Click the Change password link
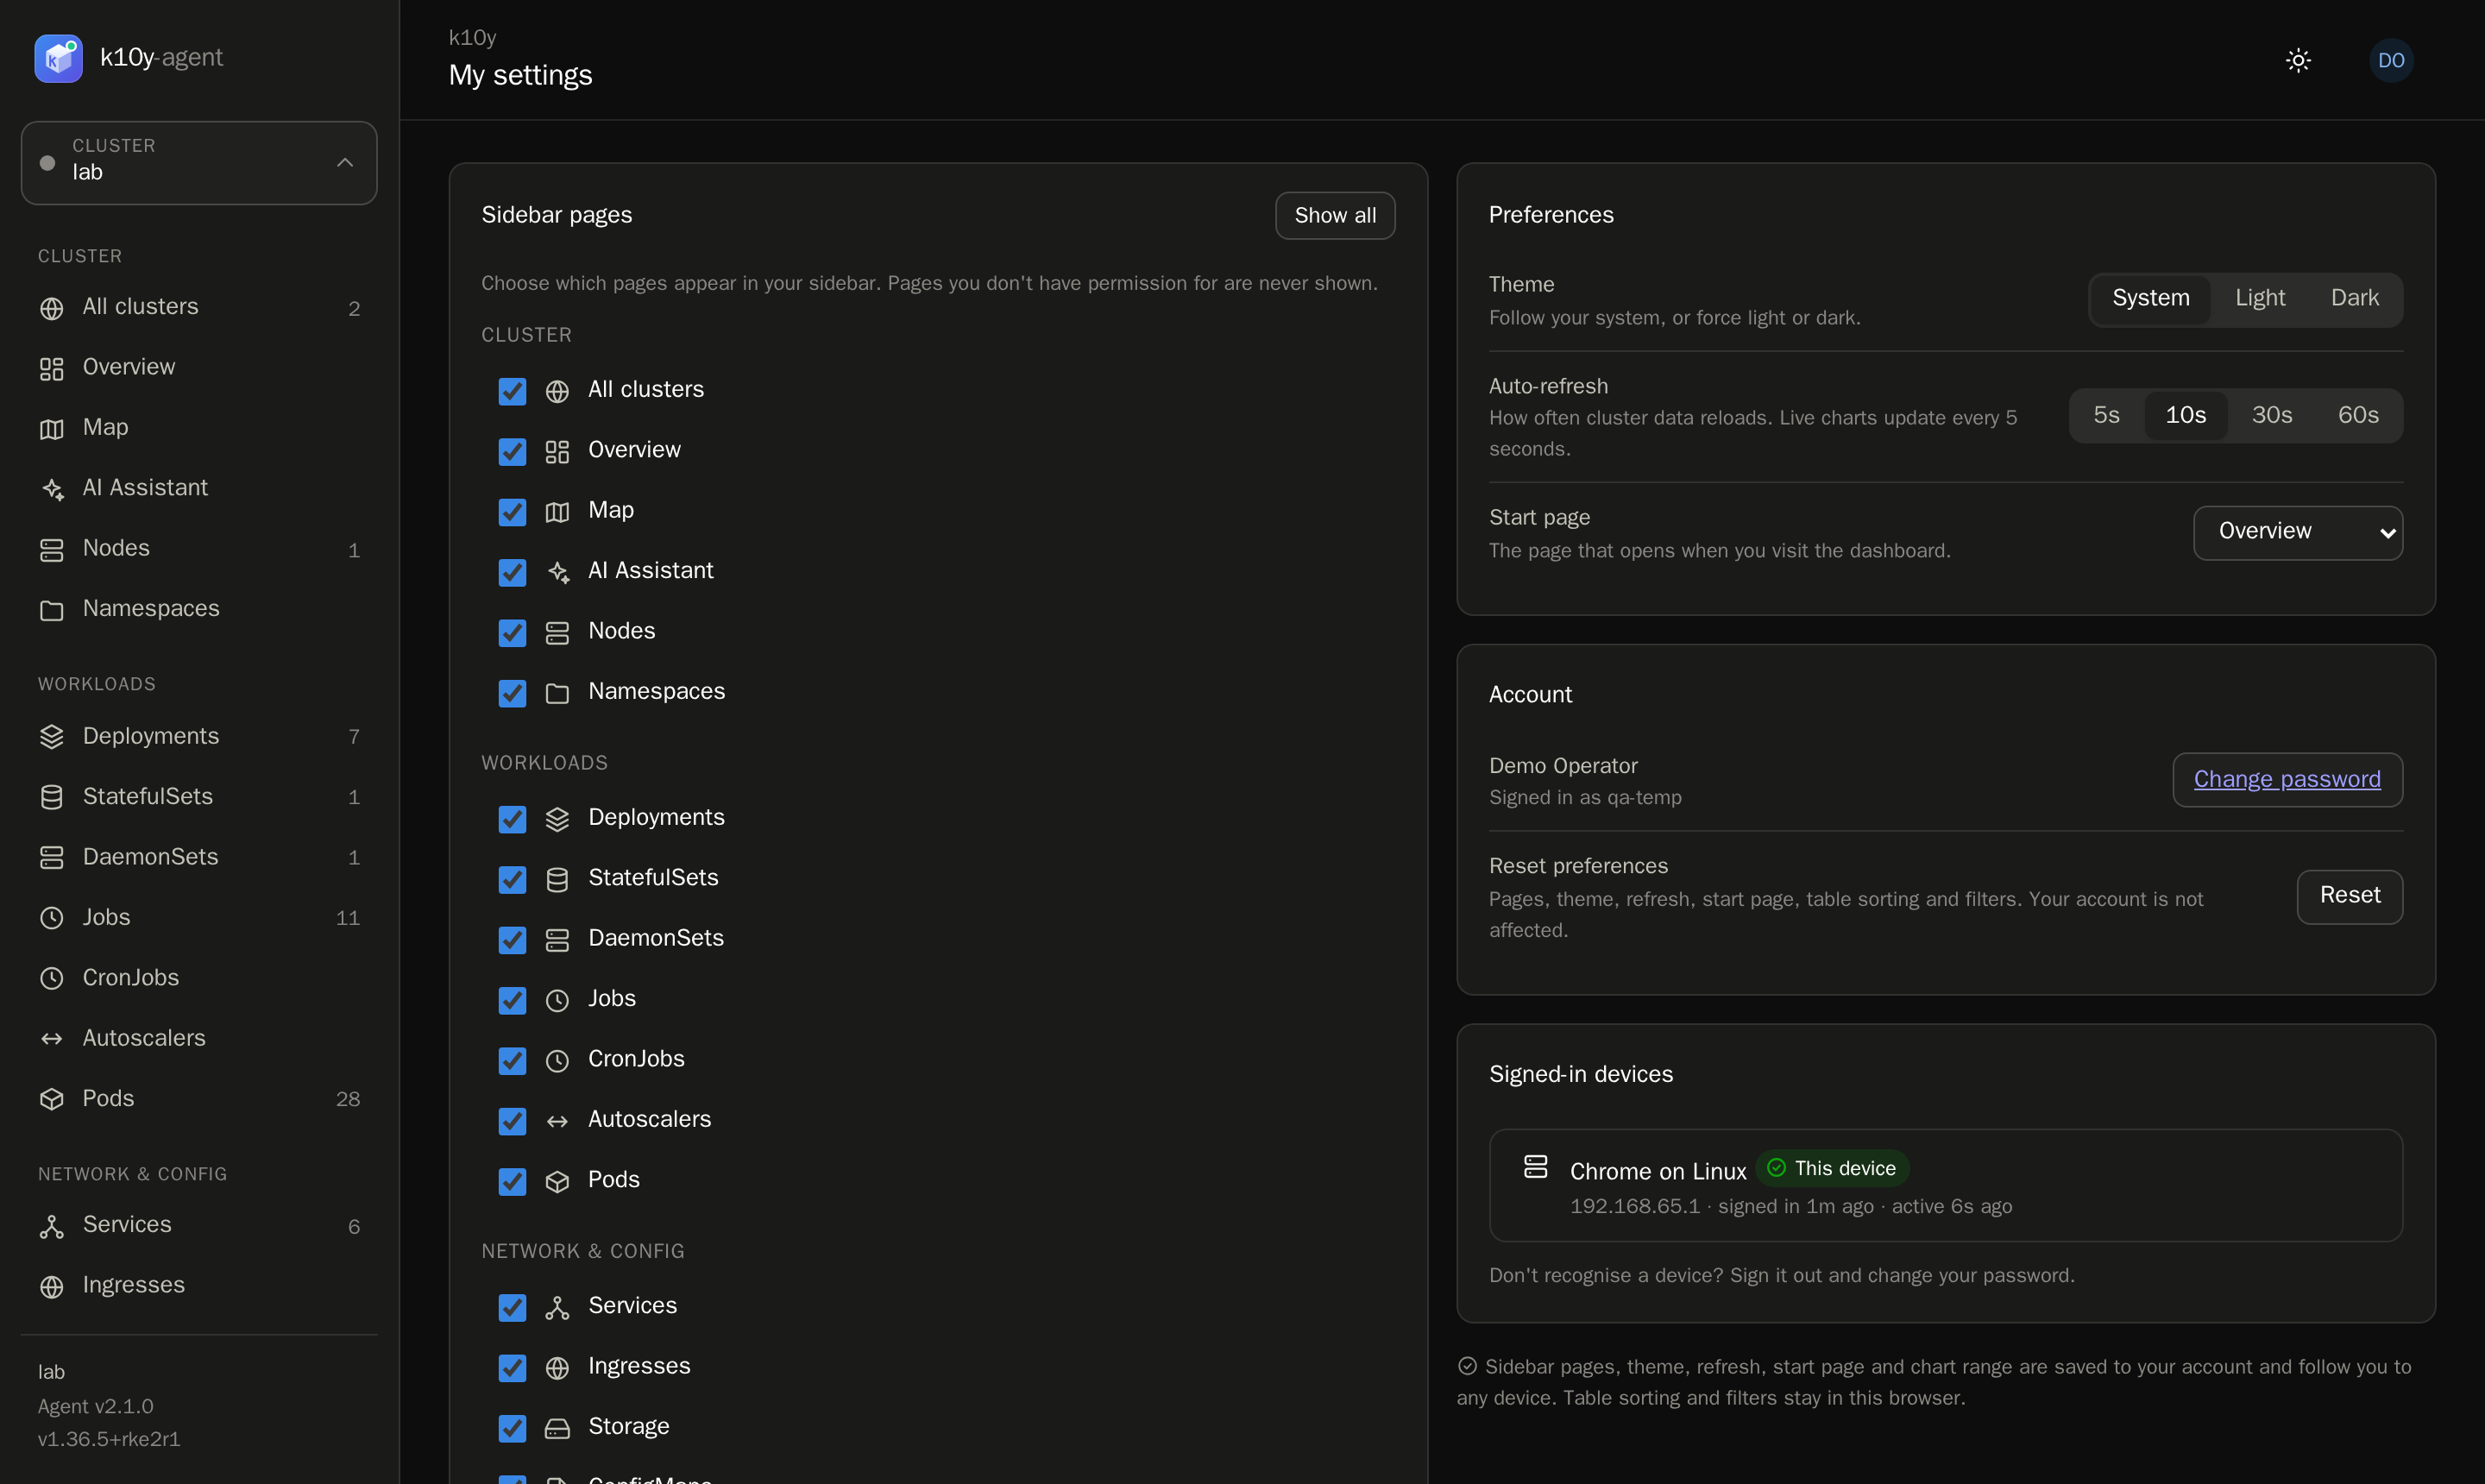Viewport: 2485px width, 1484px height. point(2287,779)
